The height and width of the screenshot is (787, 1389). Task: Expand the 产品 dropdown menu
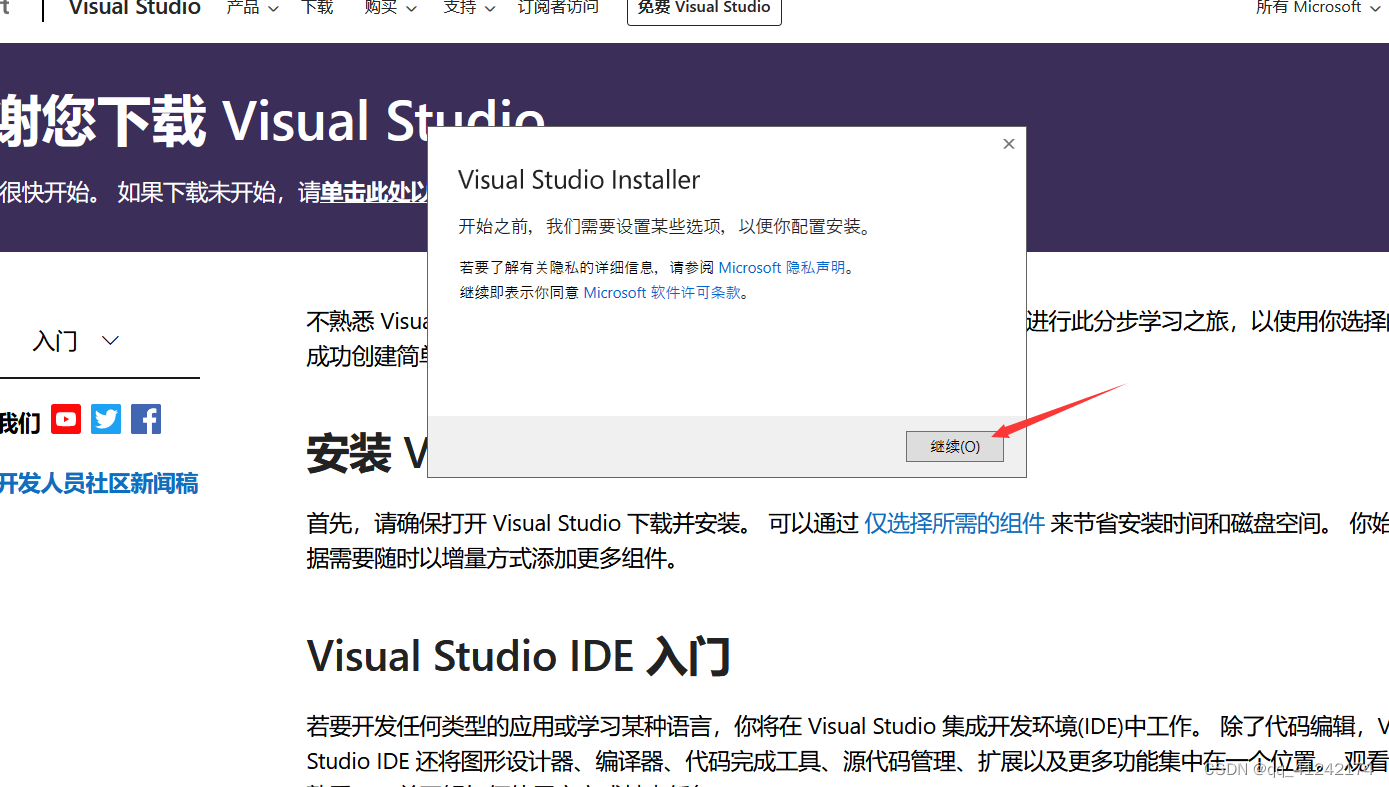[252, 8]
